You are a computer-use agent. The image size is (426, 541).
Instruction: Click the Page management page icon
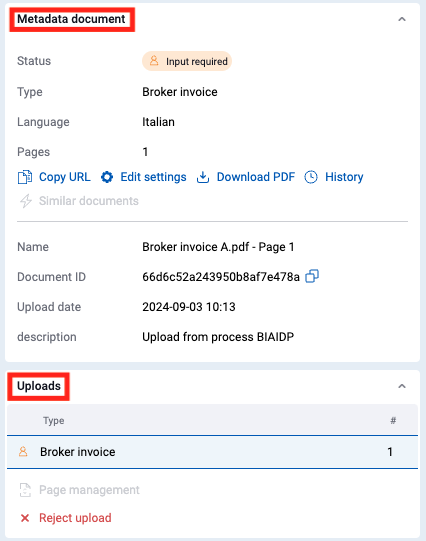click(25, 490)
